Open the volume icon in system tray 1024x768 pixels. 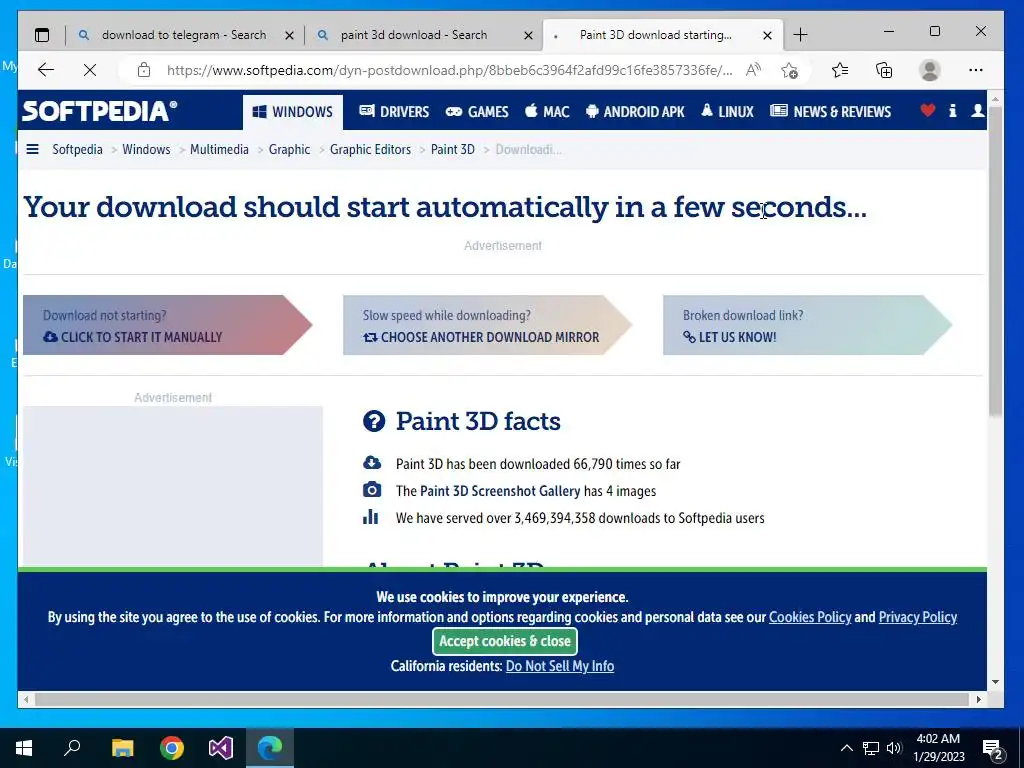click(x=894, y=748)
